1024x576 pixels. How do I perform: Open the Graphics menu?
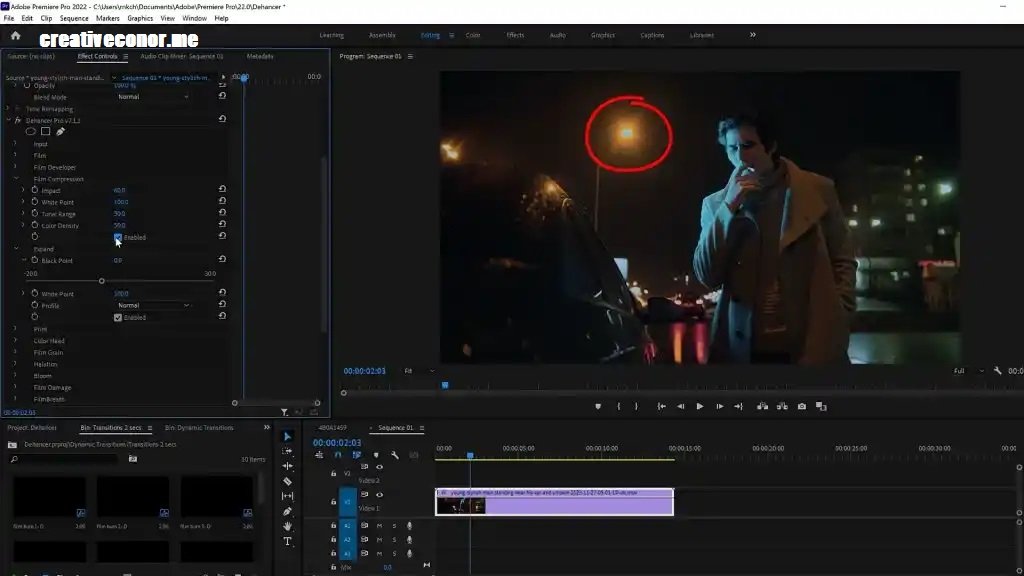click(140, 18)
